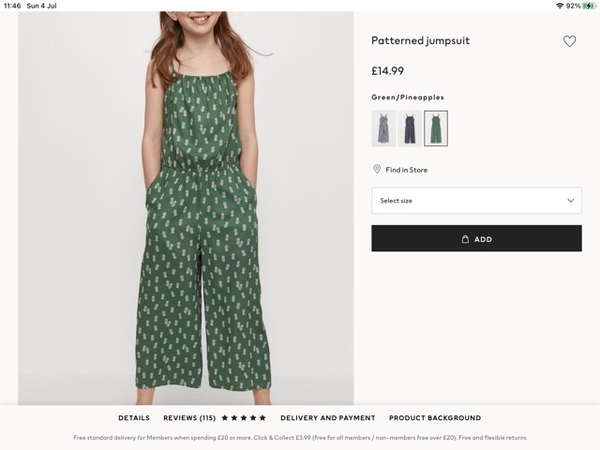600x450 pixels.
Task: Select the green pineapples colour swatch
Action: tap(436, 128)
